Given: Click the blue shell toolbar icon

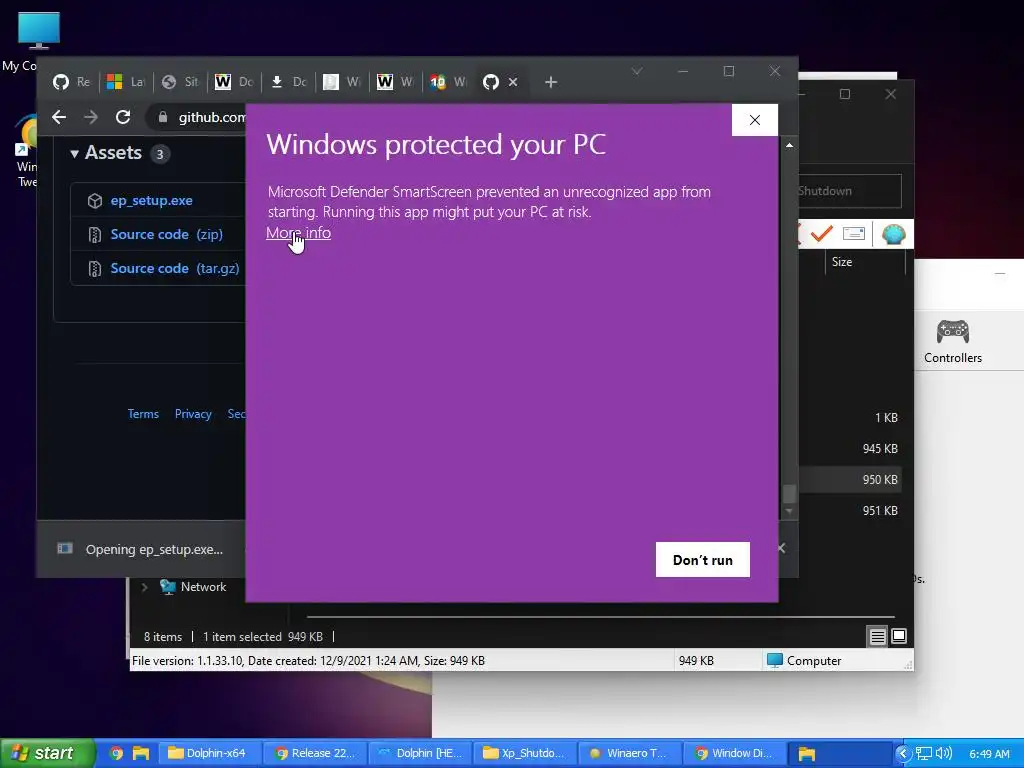Looking at the screenshot, I should click(893, 234).
